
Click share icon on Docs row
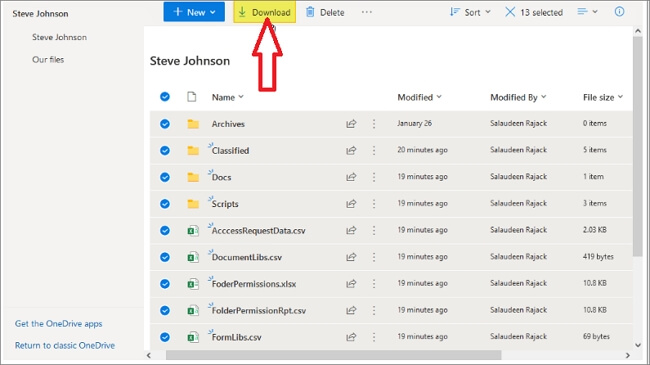351,177
